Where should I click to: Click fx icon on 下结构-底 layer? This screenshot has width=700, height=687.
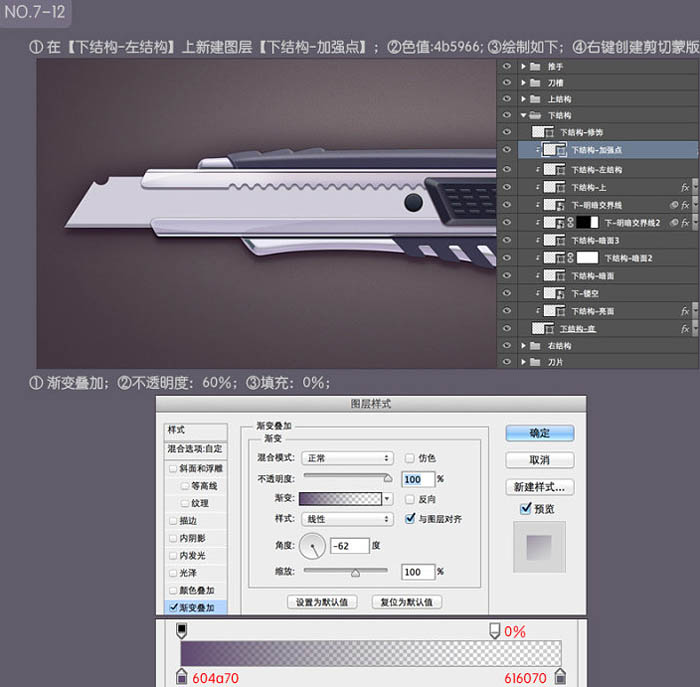685,329
